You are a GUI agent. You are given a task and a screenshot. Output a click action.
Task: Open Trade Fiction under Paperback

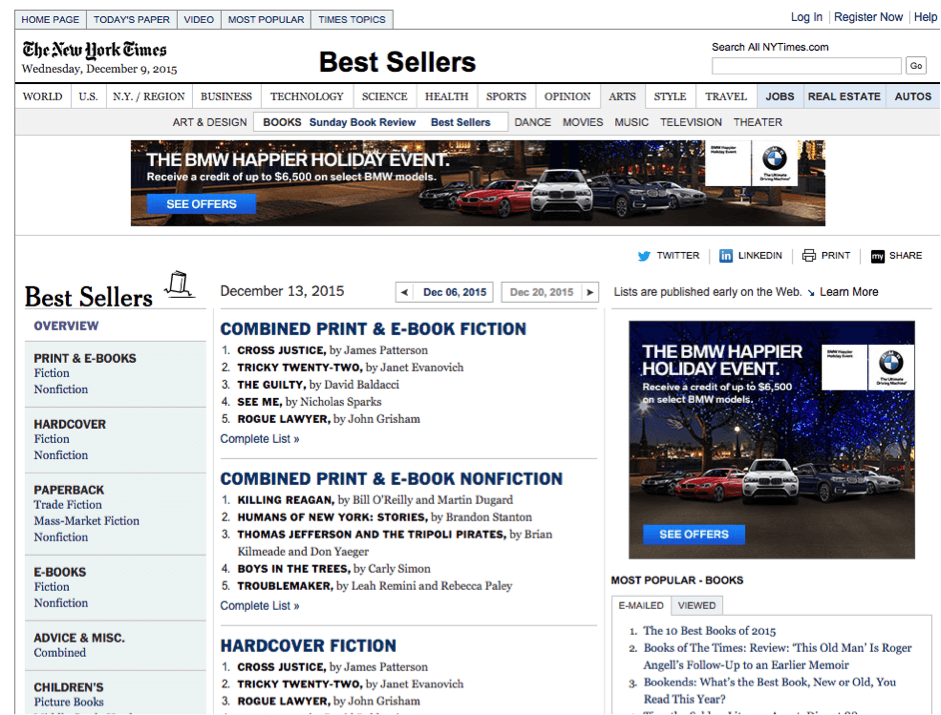[x=68, y=505]
